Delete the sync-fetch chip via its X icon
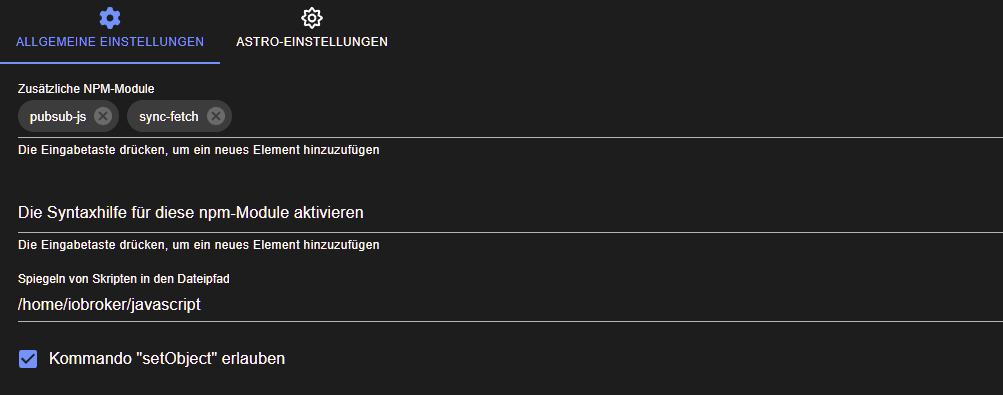Image resolution: width=1003 pixels, height=395 pixels. [216, 116]
